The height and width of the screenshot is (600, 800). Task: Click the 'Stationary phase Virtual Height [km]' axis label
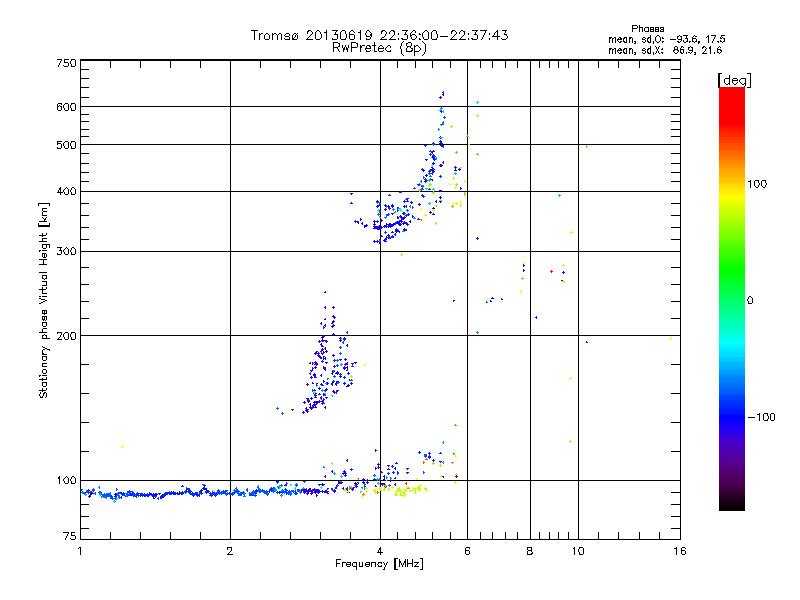(x=44, y=300)
